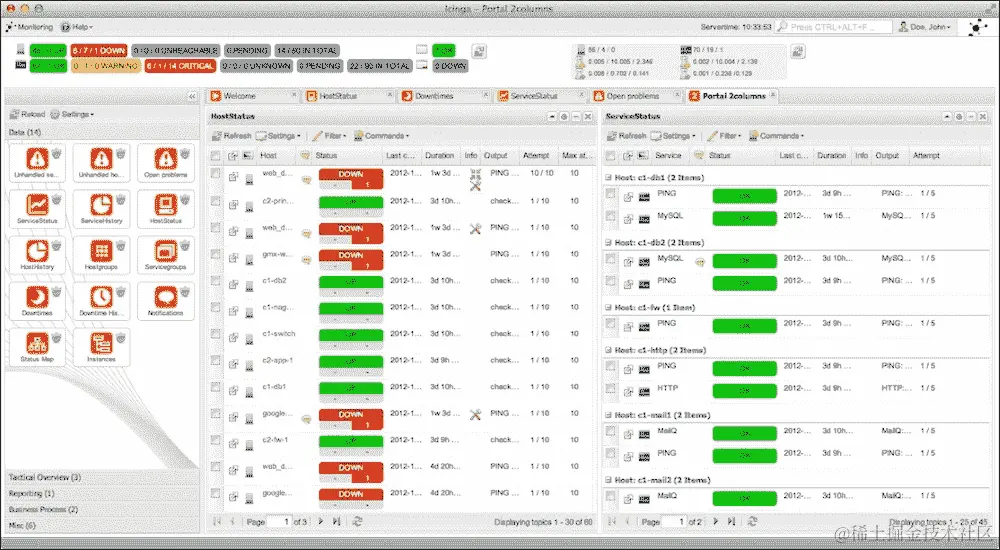Click the refresh icon beside host status summary
Viewport: 1000px width, 550px height.
coord(479,51)
